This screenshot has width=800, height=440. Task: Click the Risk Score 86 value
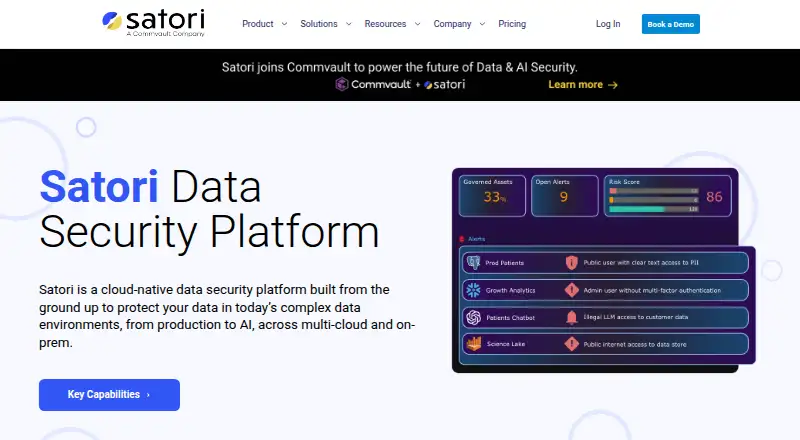click(714, 197)
